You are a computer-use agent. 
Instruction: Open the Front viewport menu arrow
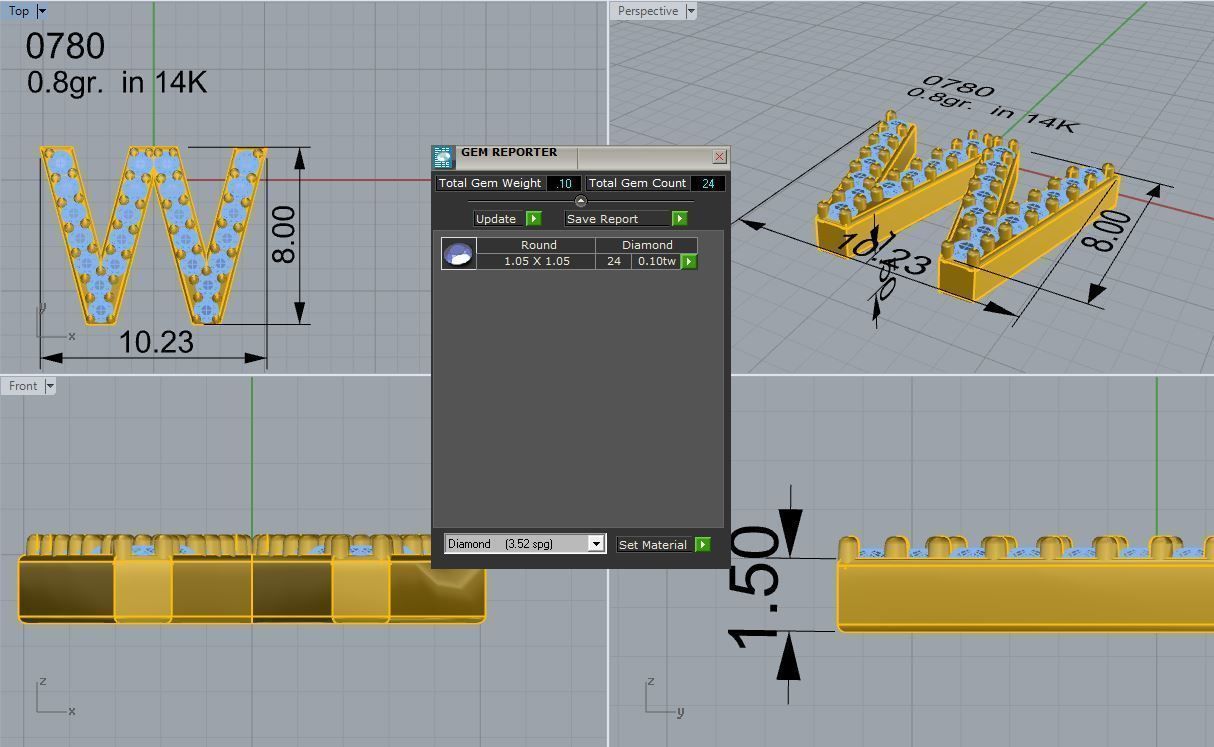pyautogui.click(x=49, y=386)
